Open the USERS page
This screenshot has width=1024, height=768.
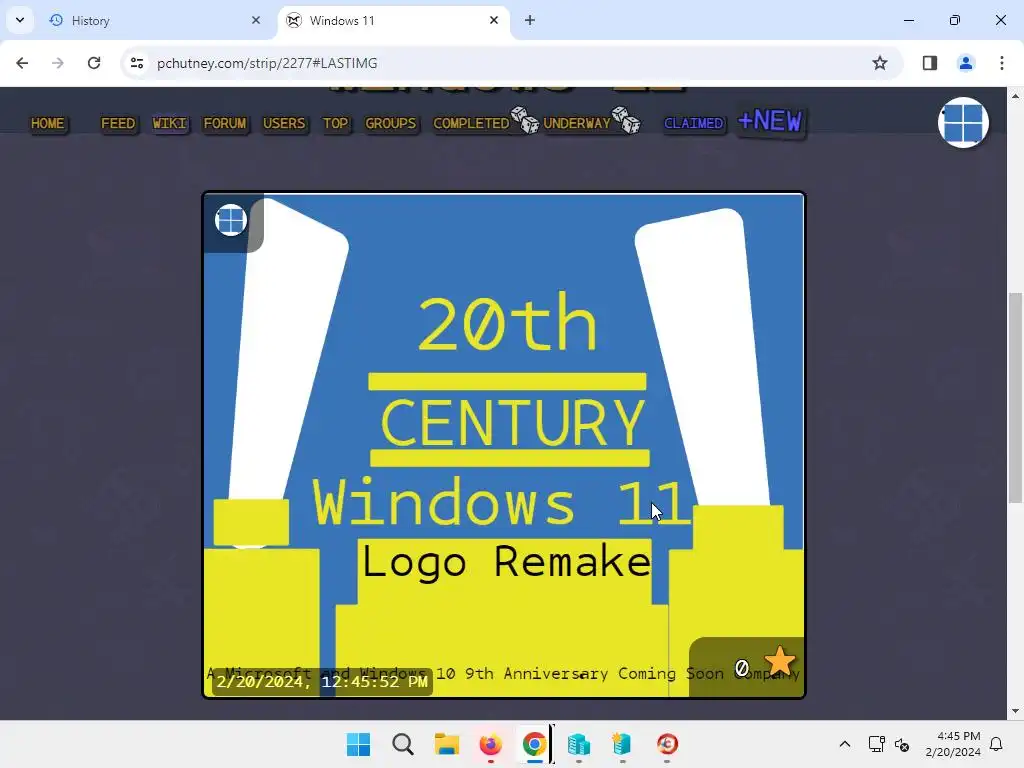pos(284,123)
